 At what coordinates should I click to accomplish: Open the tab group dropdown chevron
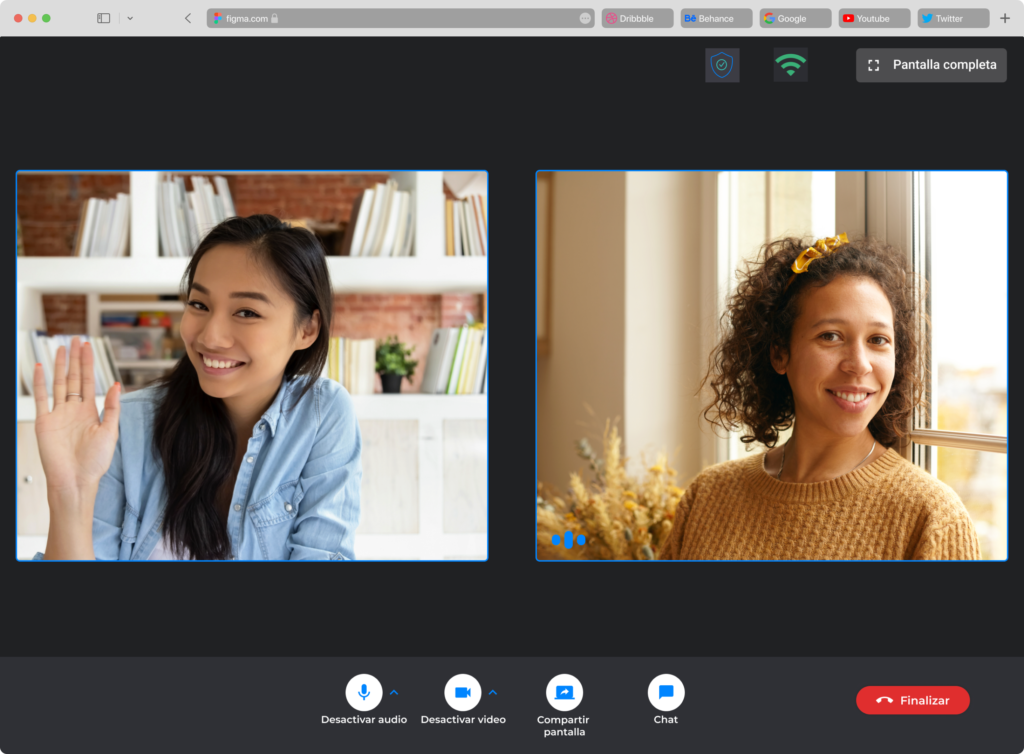tap(130, 18)
